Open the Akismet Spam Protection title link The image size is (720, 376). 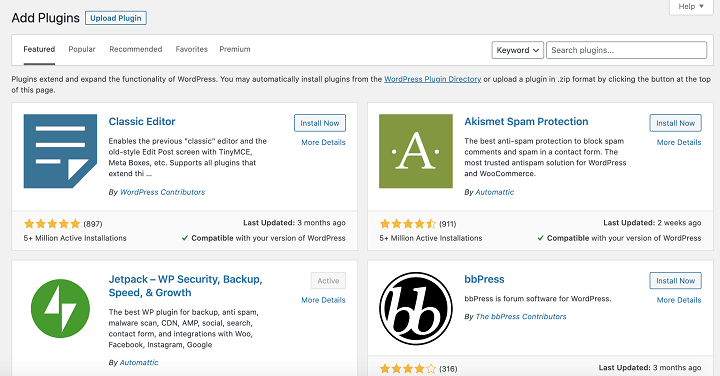(526, 122)
